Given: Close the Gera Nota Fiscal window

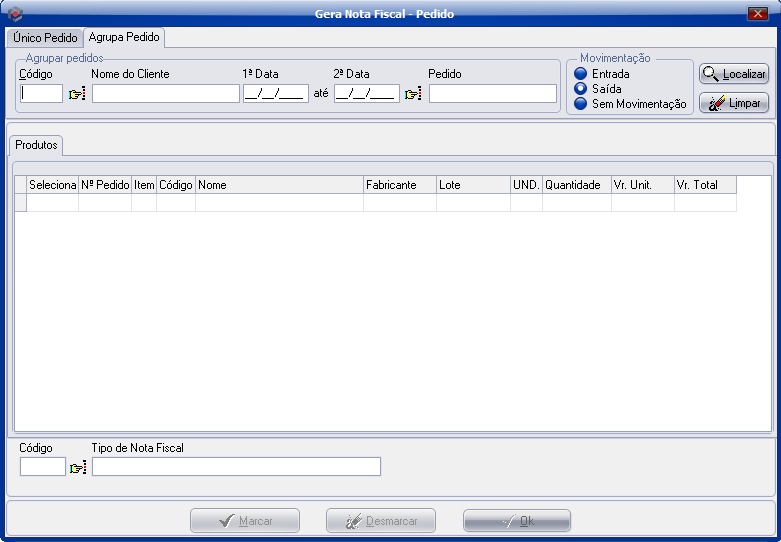Looking at the screenshot, I should coord(757,14).
